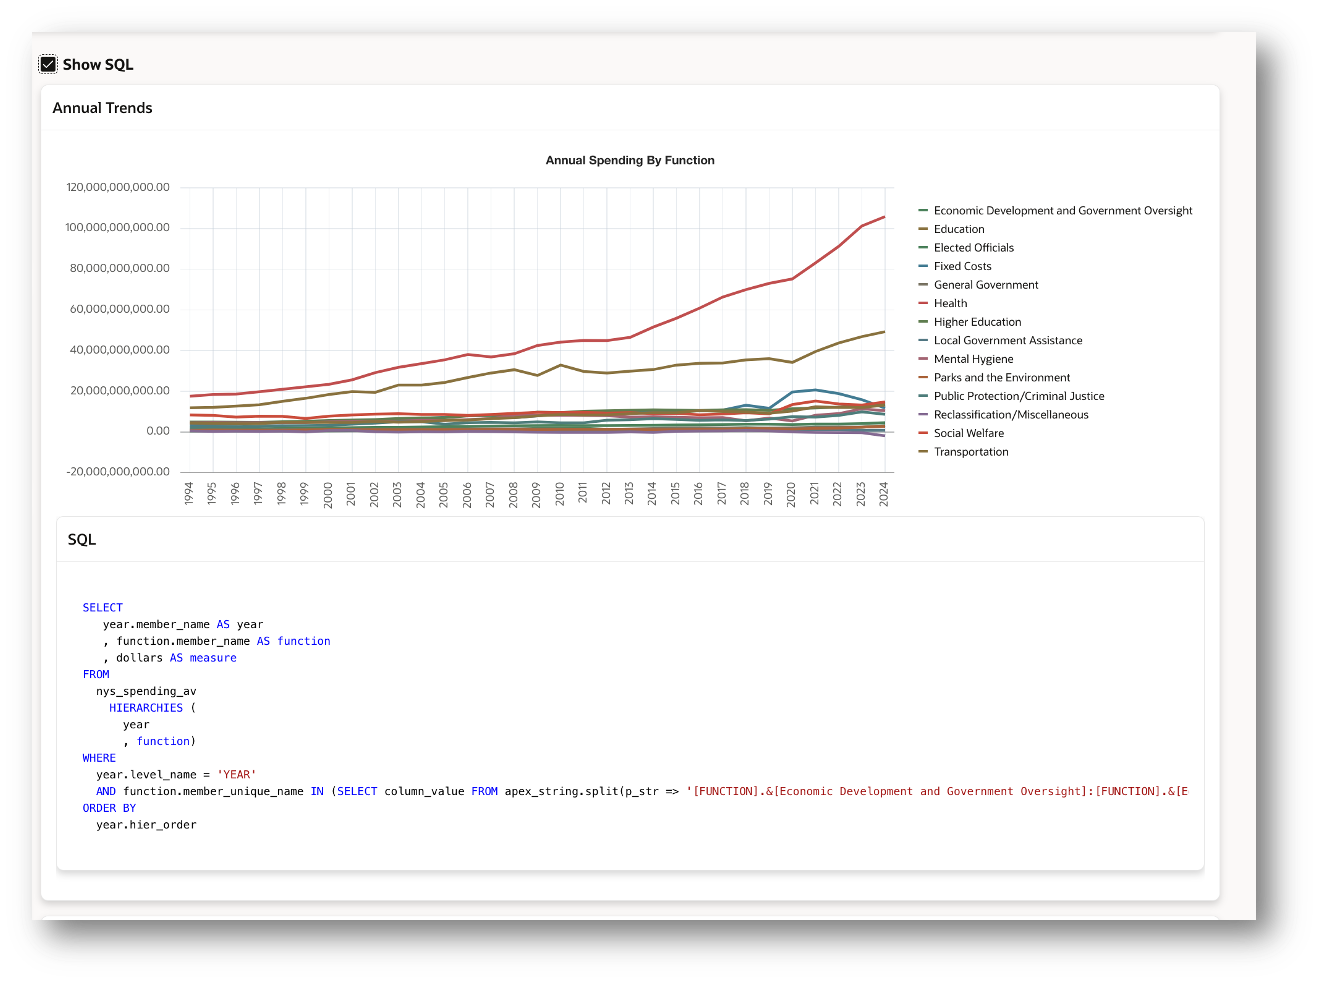Image resolution: width=1318 pixels, height=982 pixels.
Task: Click the General Government legend marker
Action: [922, 284]
